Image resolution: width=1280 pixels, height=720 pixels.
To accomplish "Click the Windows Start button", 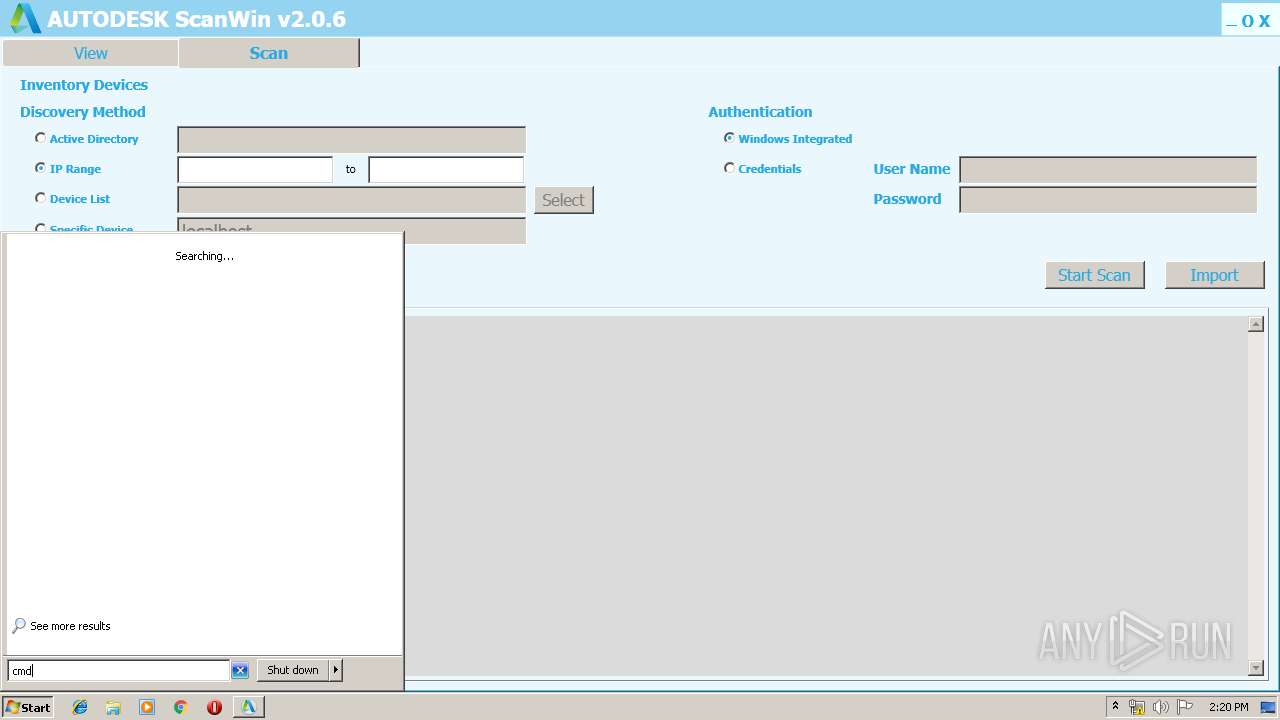I will pos(27,707).
